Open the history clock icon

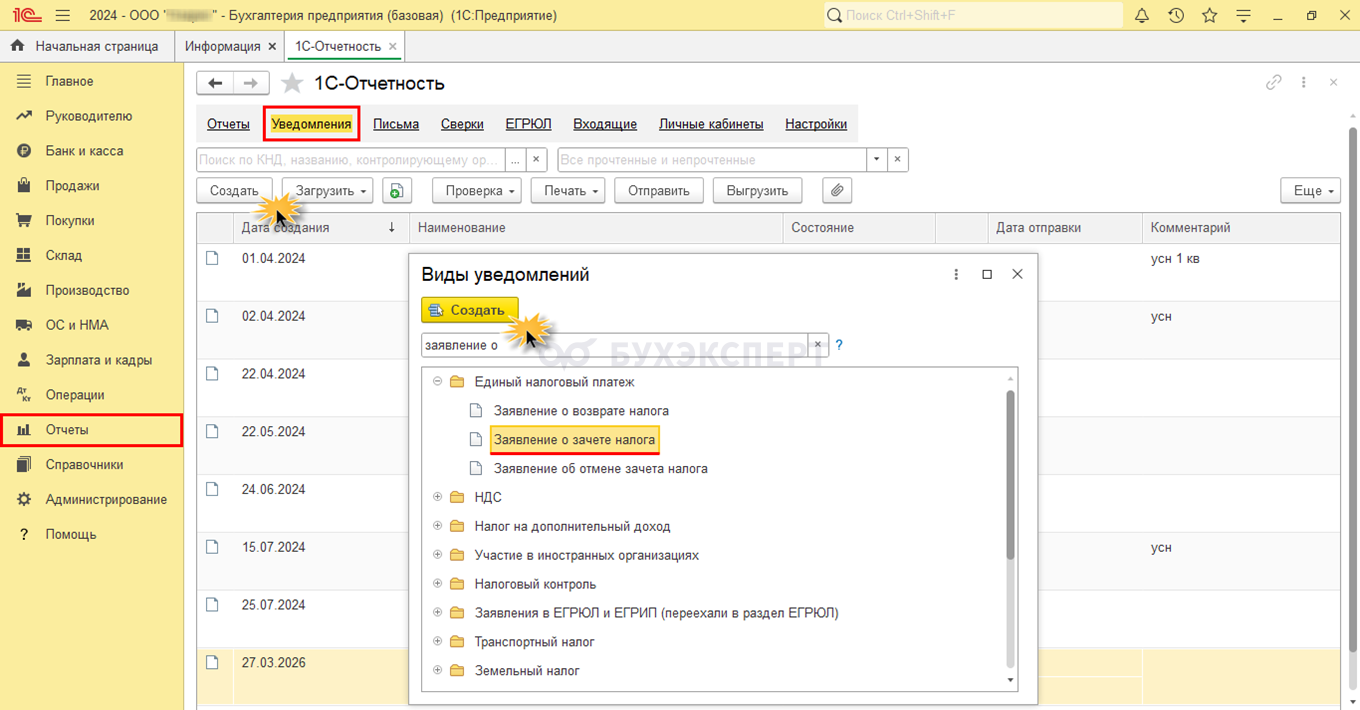pyautogui.click(x=1176, y=16)
